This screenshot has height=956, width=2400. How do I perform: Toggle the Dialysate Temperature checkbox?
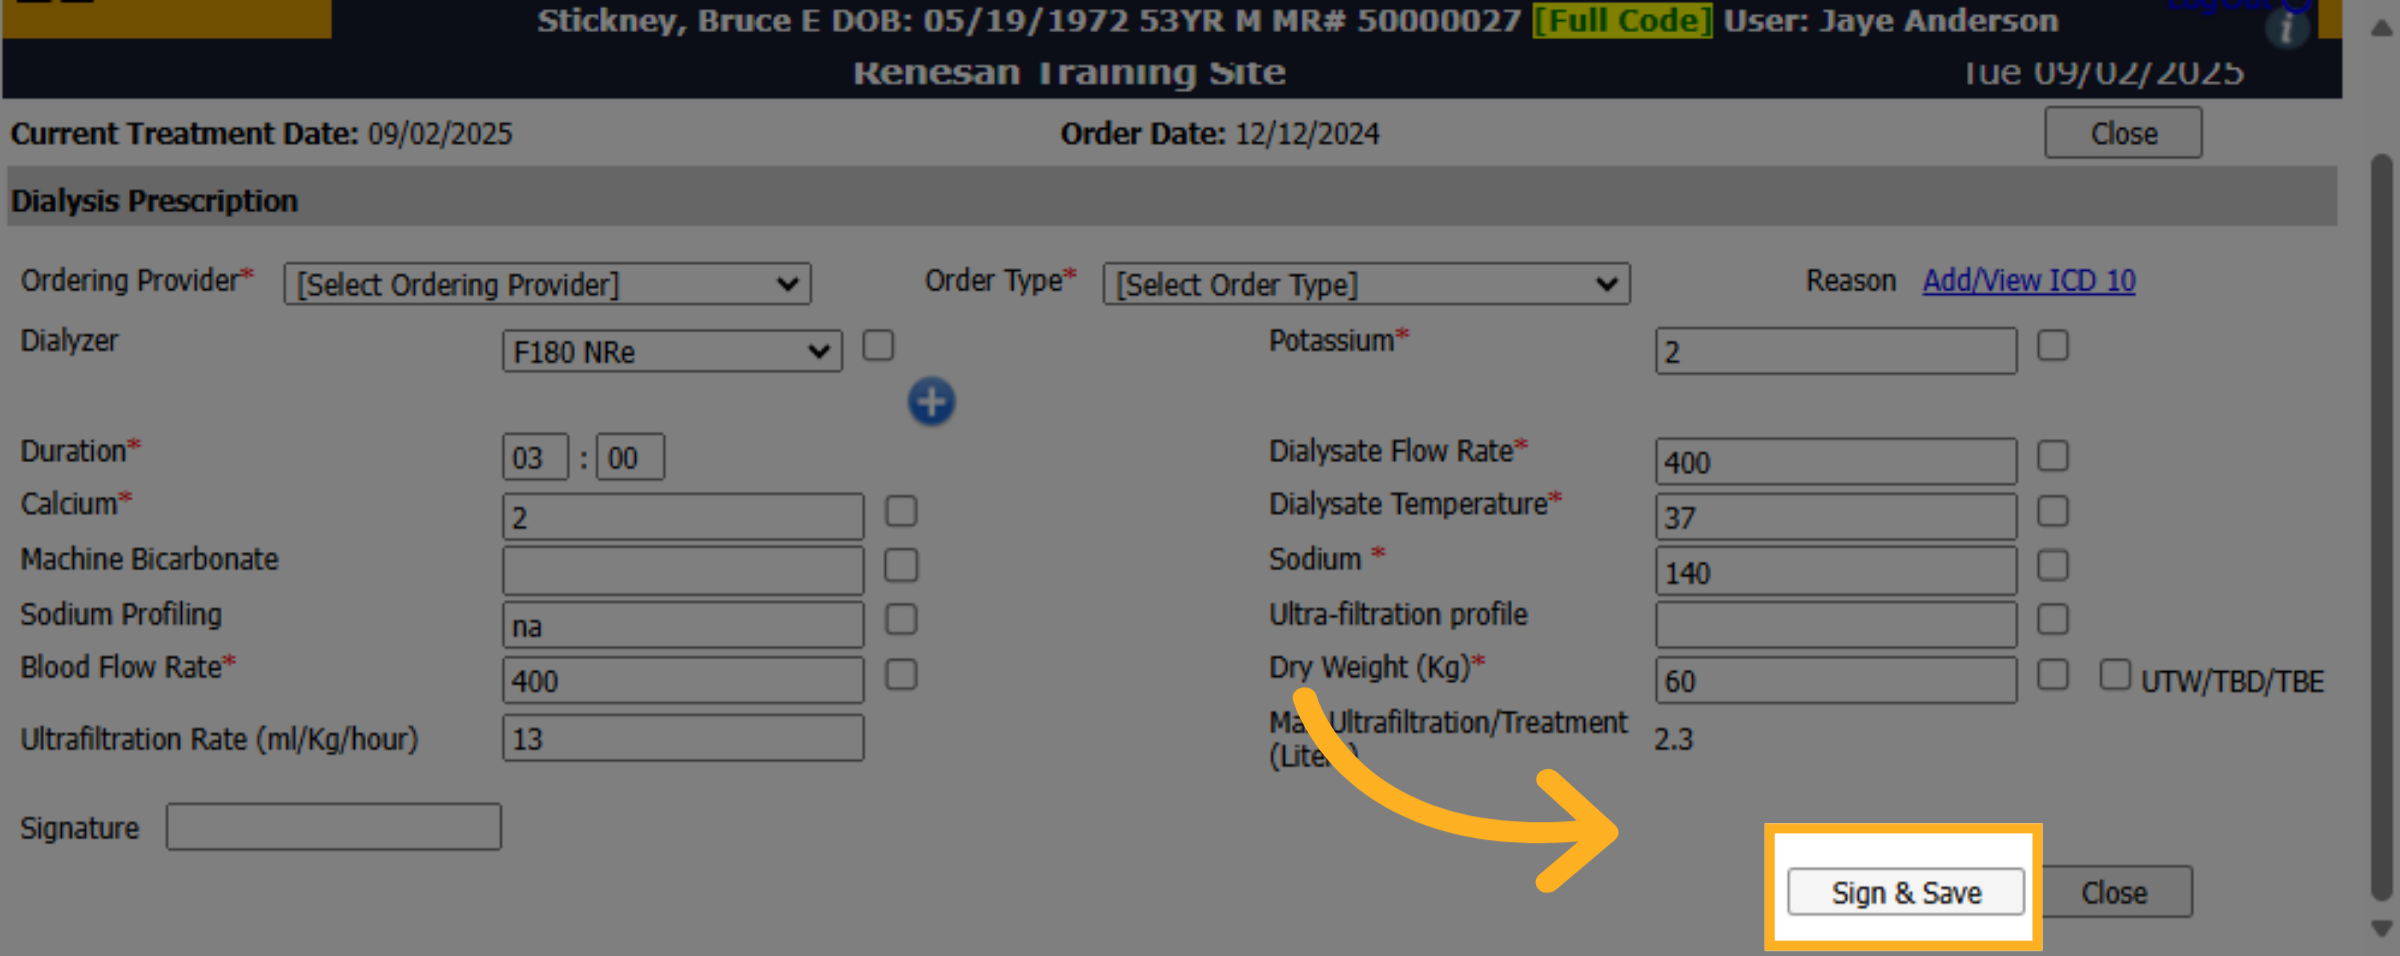tap(2053, 511)
